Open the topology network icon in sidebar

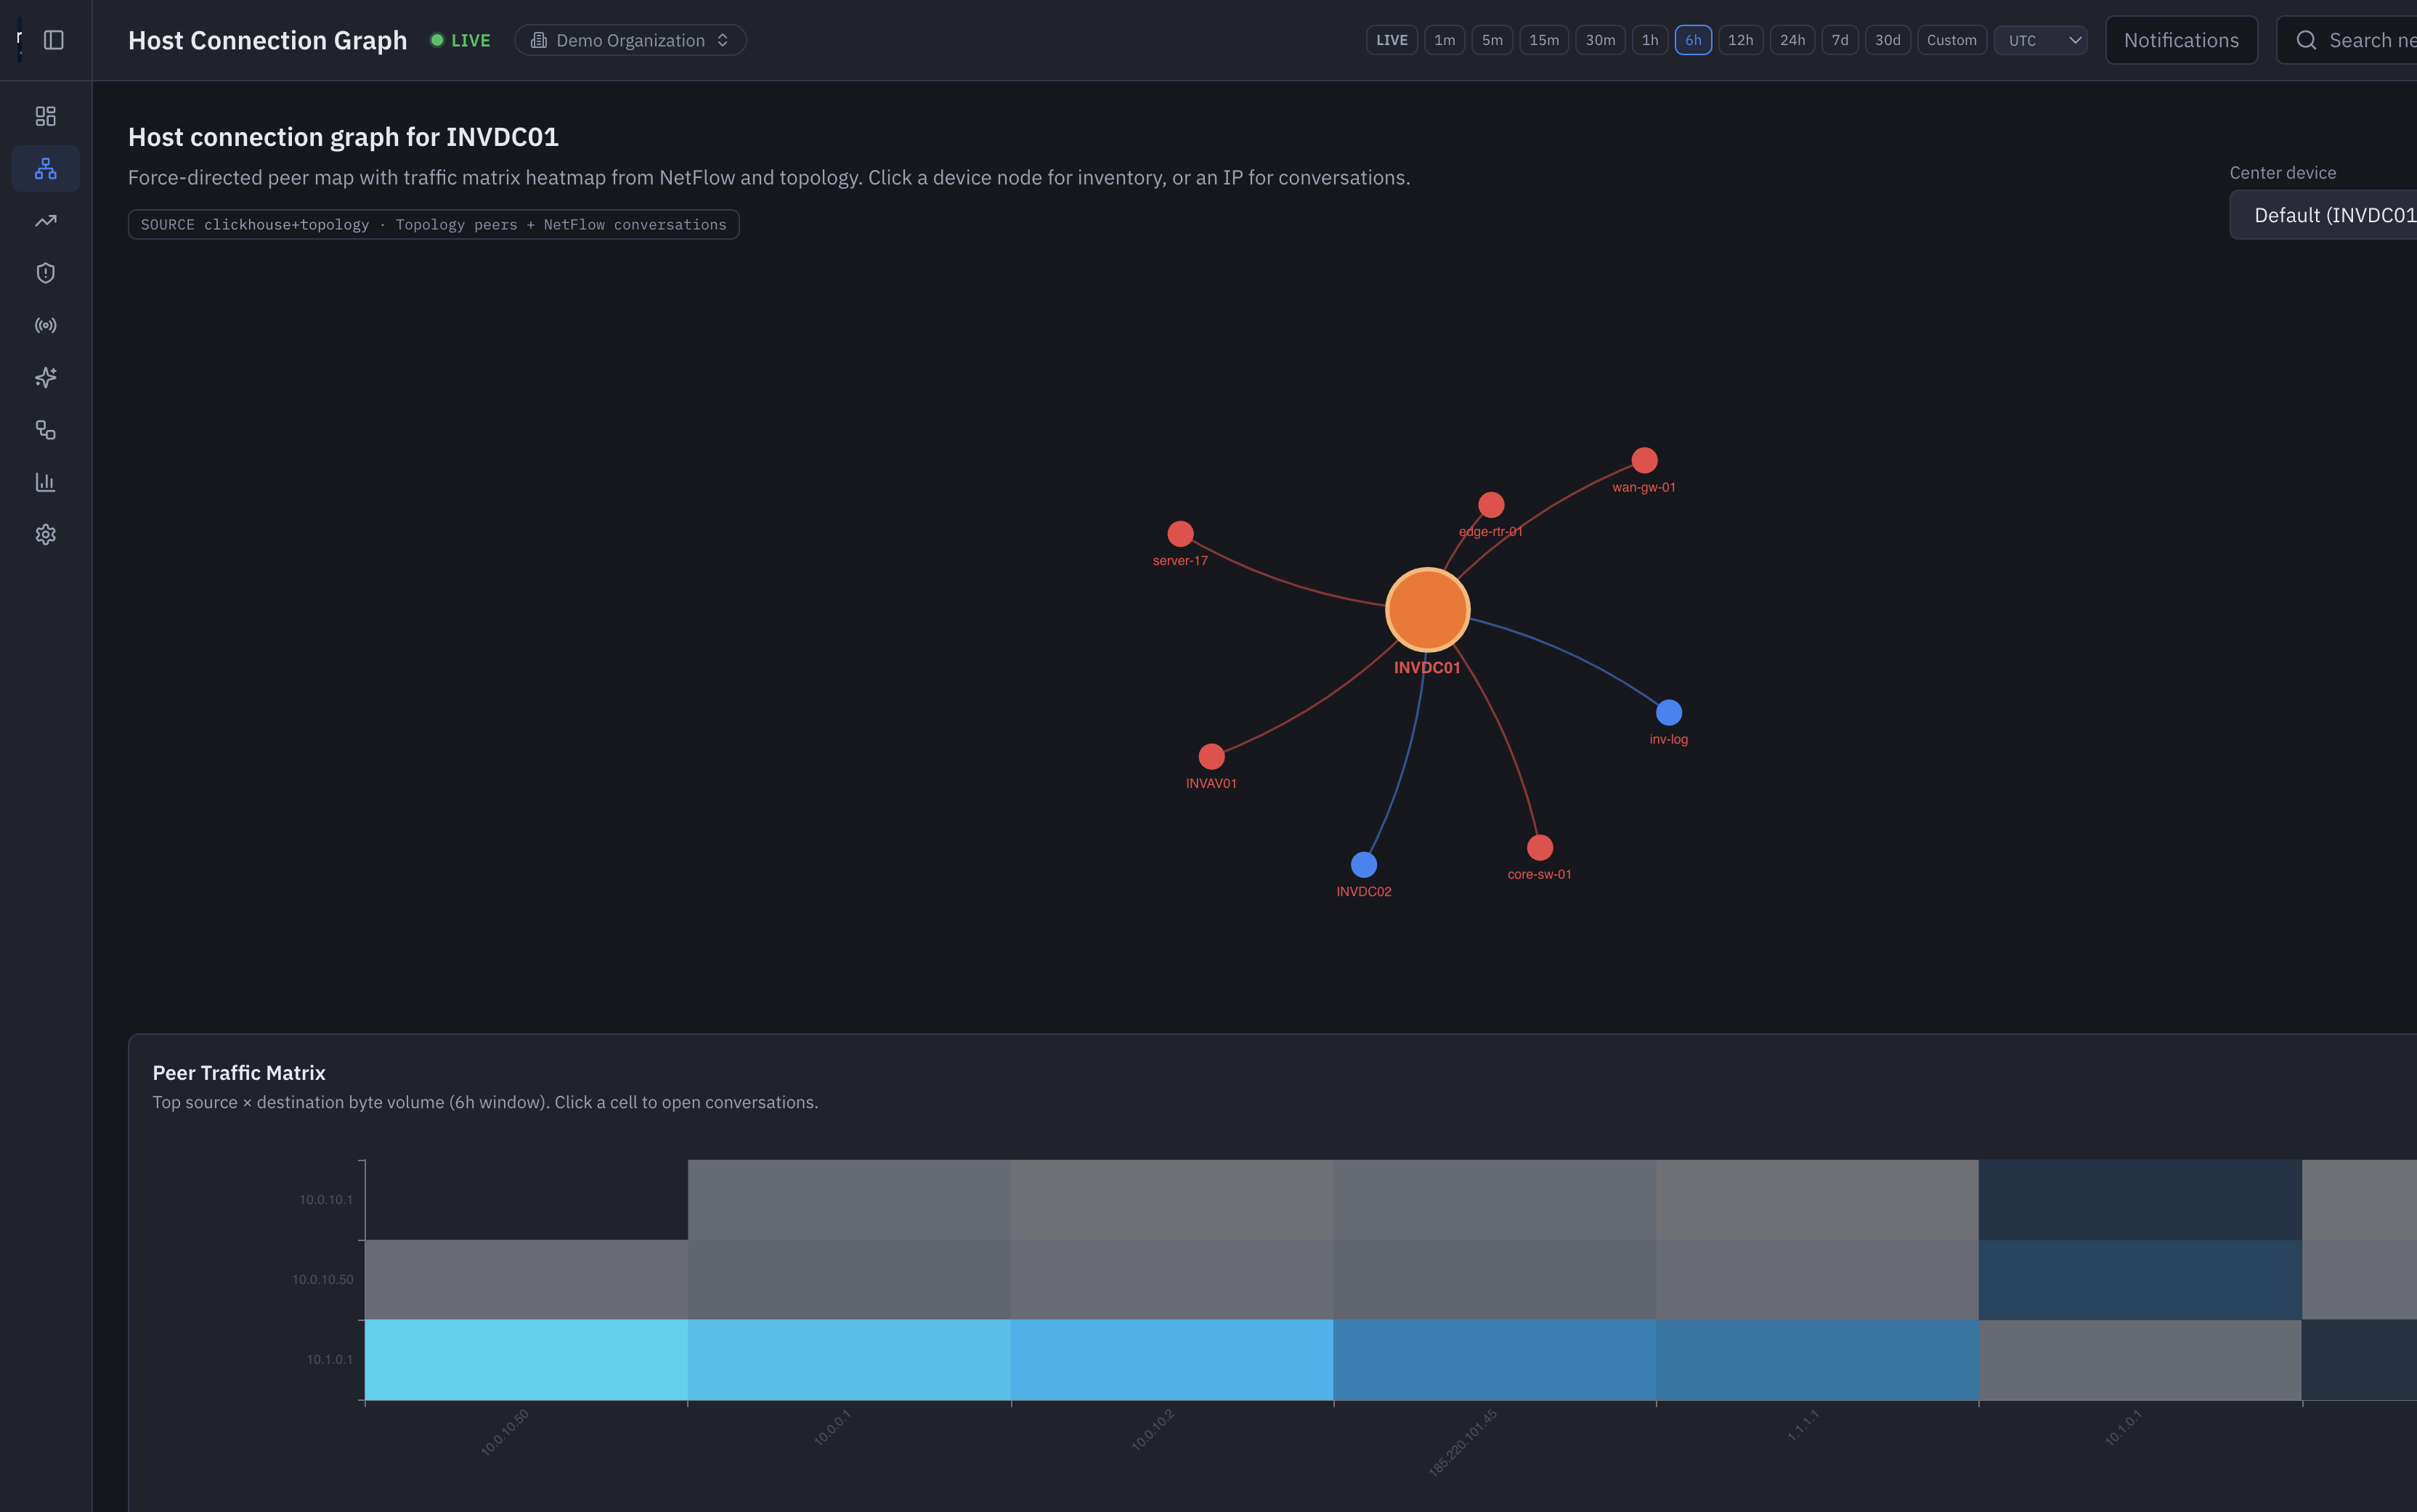click(x=45, y=168)
